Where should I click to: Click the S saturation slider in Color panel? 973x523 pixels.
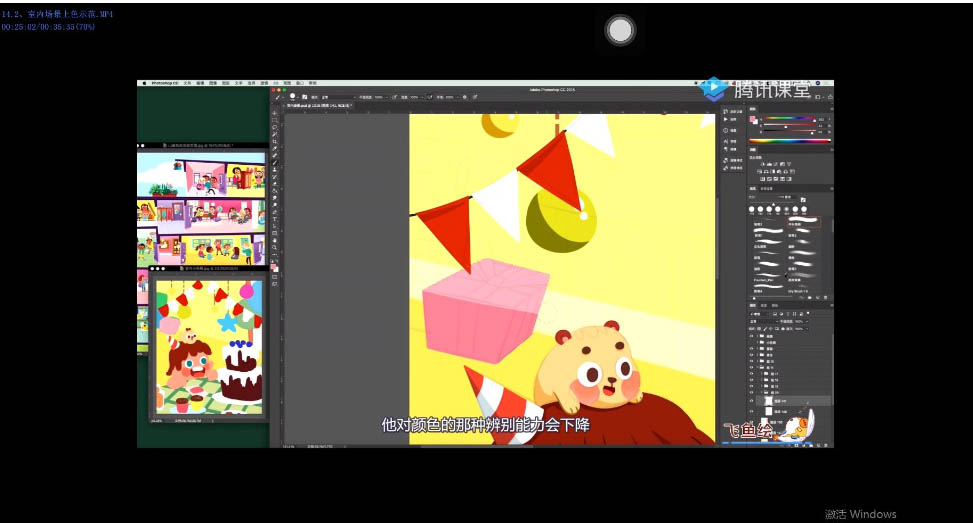click(x=790, y=125)
